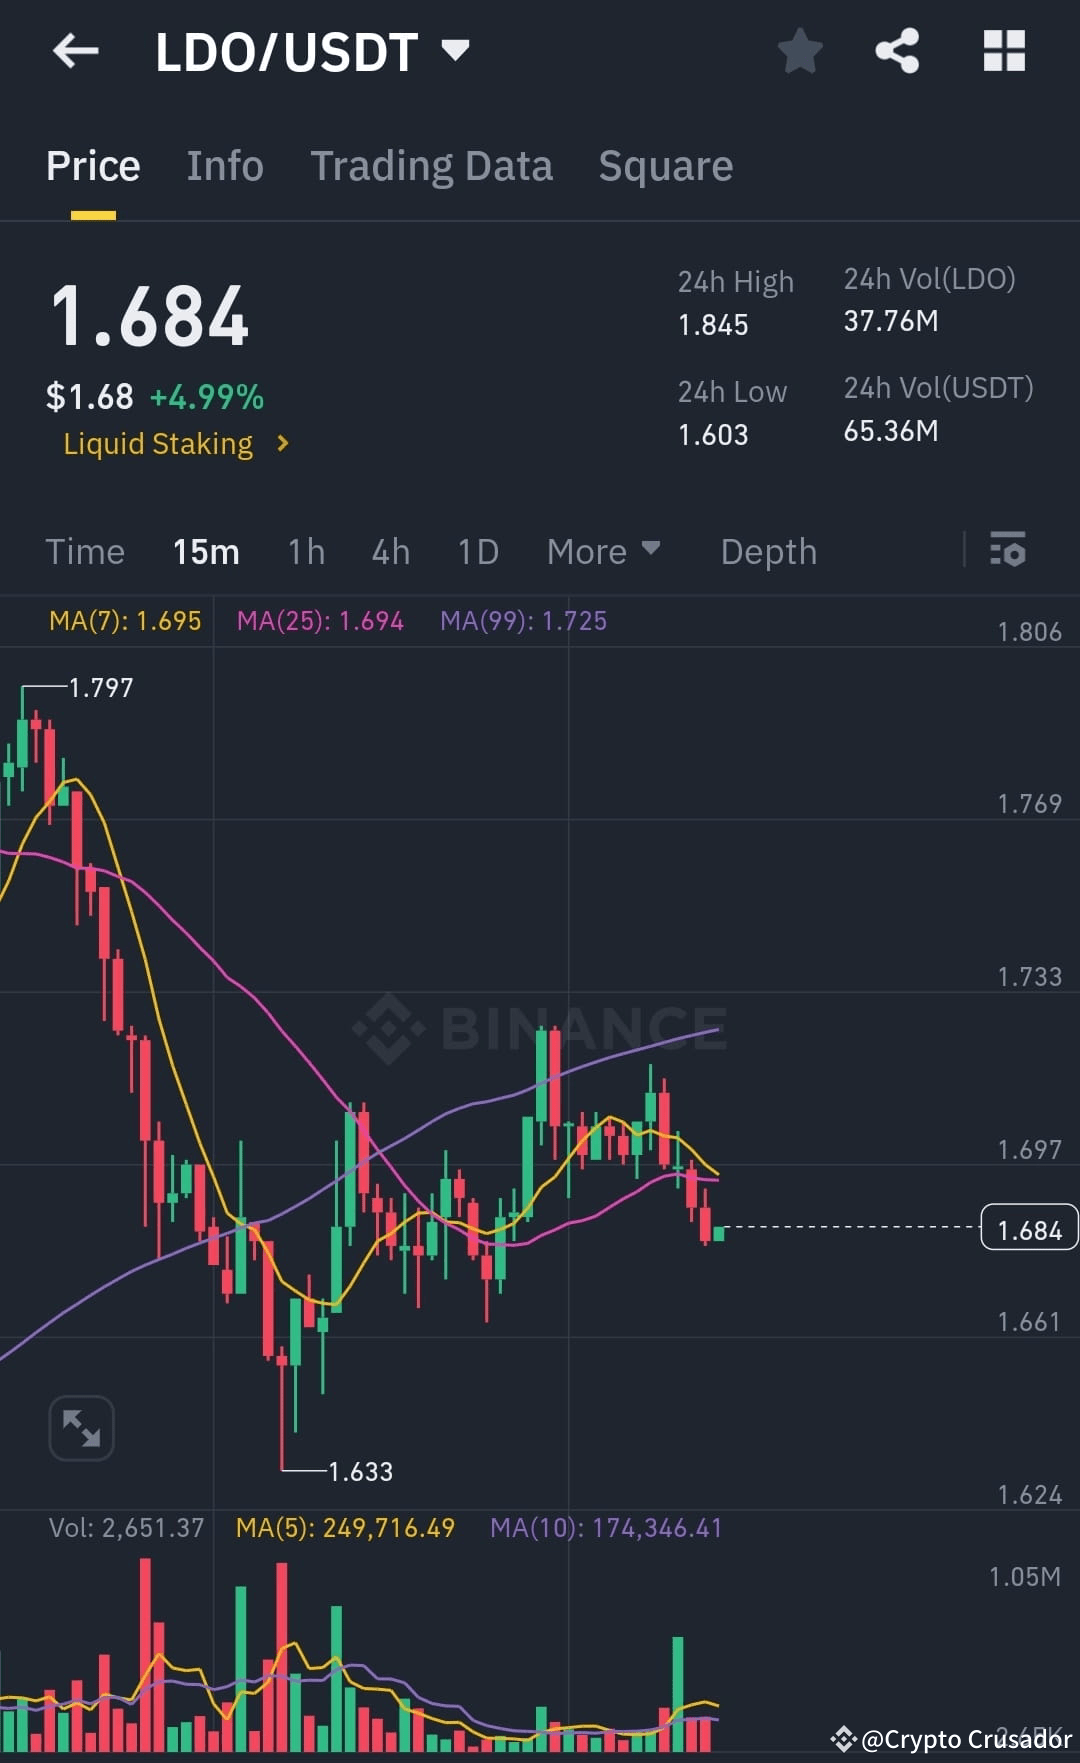The width and height of the screenshot is (1080, 1763).
Task: Tap the MA(7) indicator label
Action: click(124, 620)
